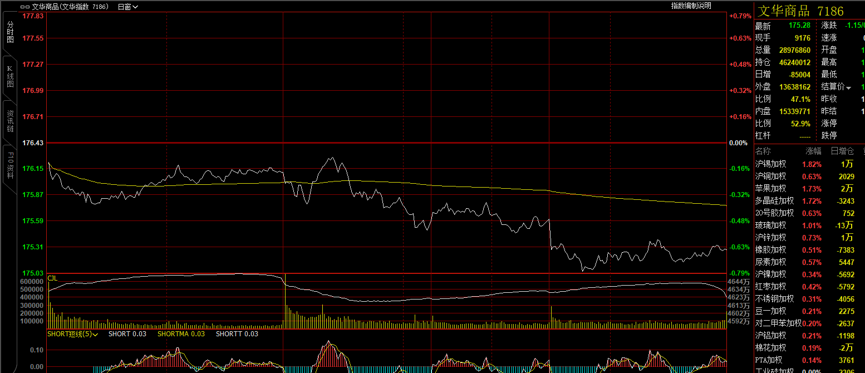The width and height of the screenshot is (865, 373).
Task: Click the -3243 value for 多晶硅加权
Action: click(845, 201)
